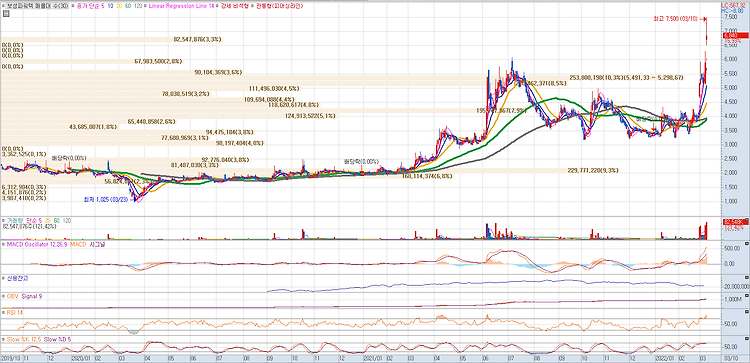Click the '111,496,030(4.5%)' volume profile label
The image size is (750, 363).
(x=274, y=88)
